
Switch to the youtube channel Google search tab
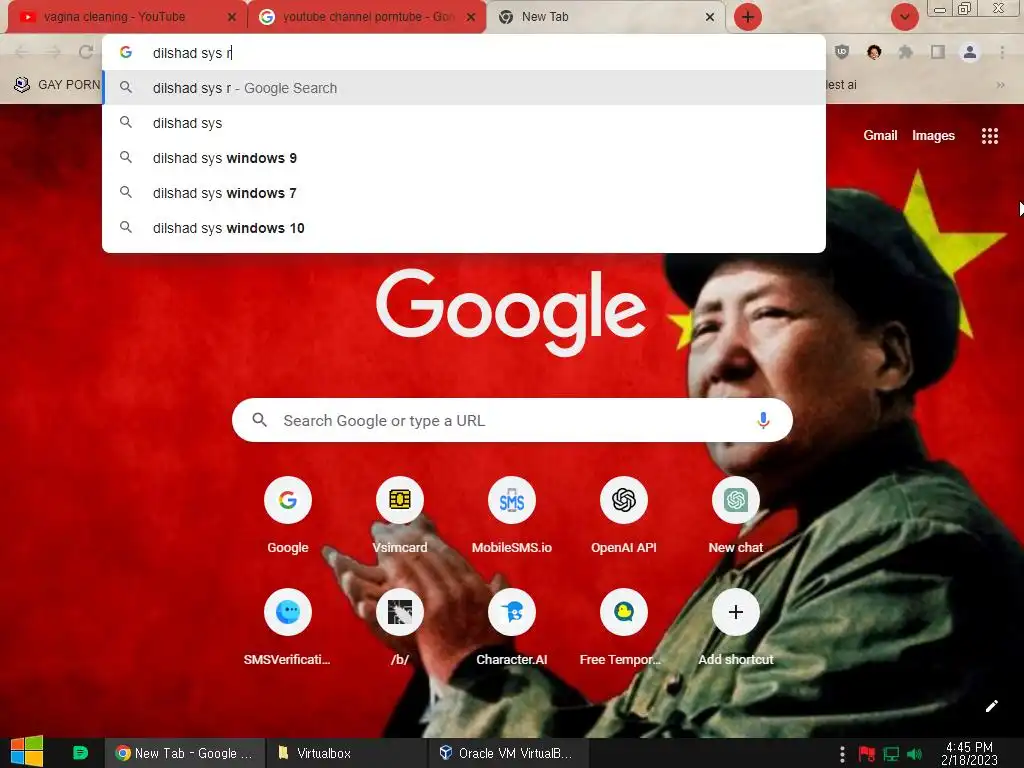pos(367,17)
